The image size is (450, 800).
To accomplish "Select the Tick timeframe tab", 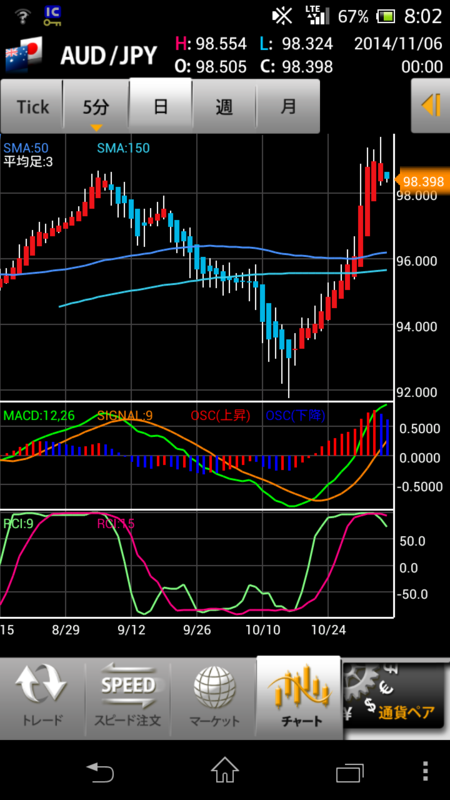I will click(x=32, y=107).
